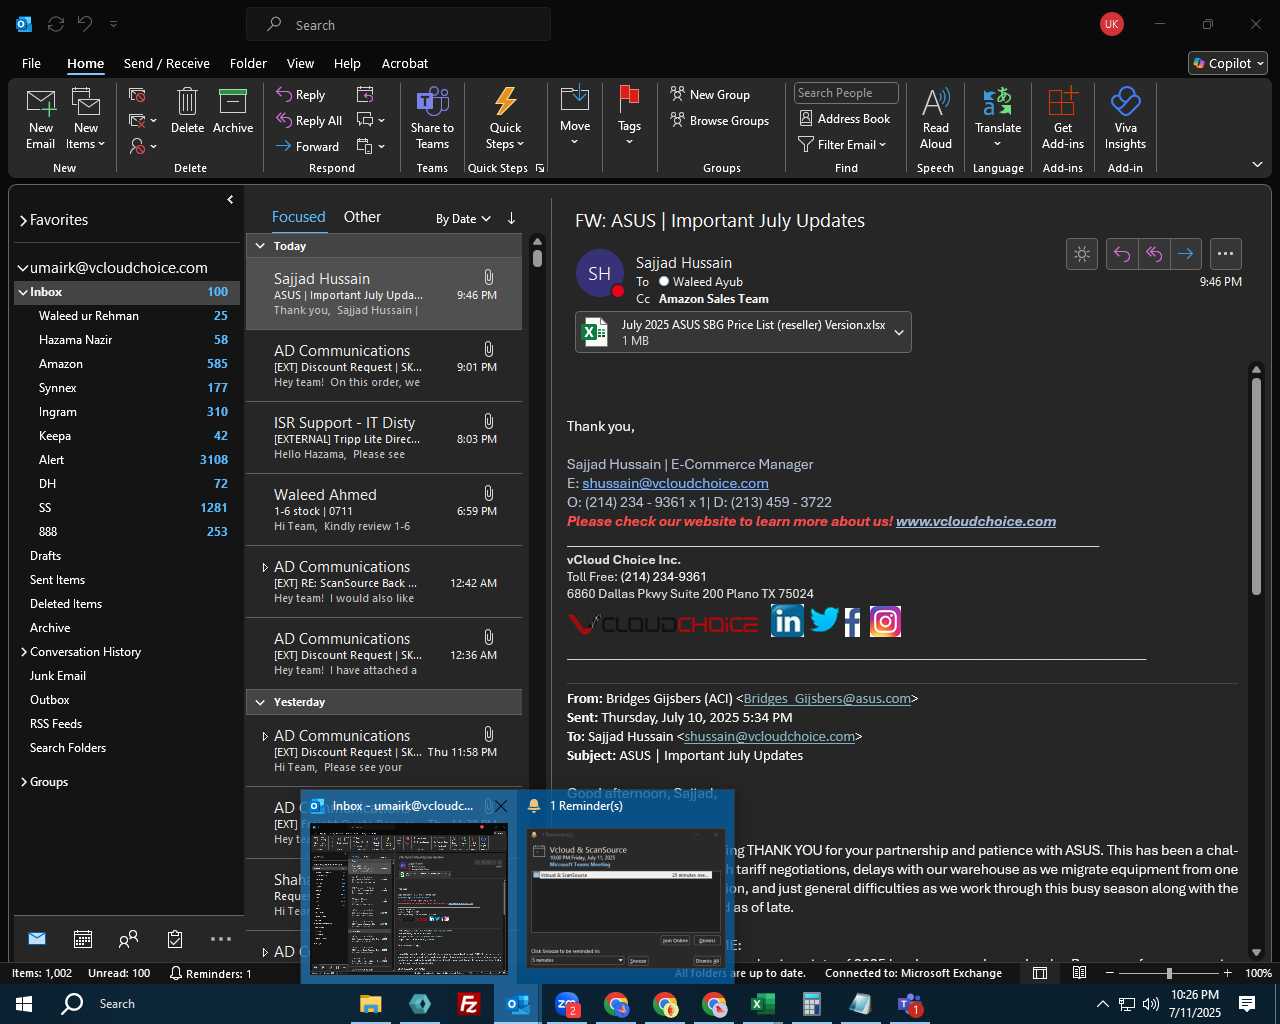This screenshot has width=1280, height=1024.
Task: Switch to the Other inbox tab
Action: click(362, 217)
